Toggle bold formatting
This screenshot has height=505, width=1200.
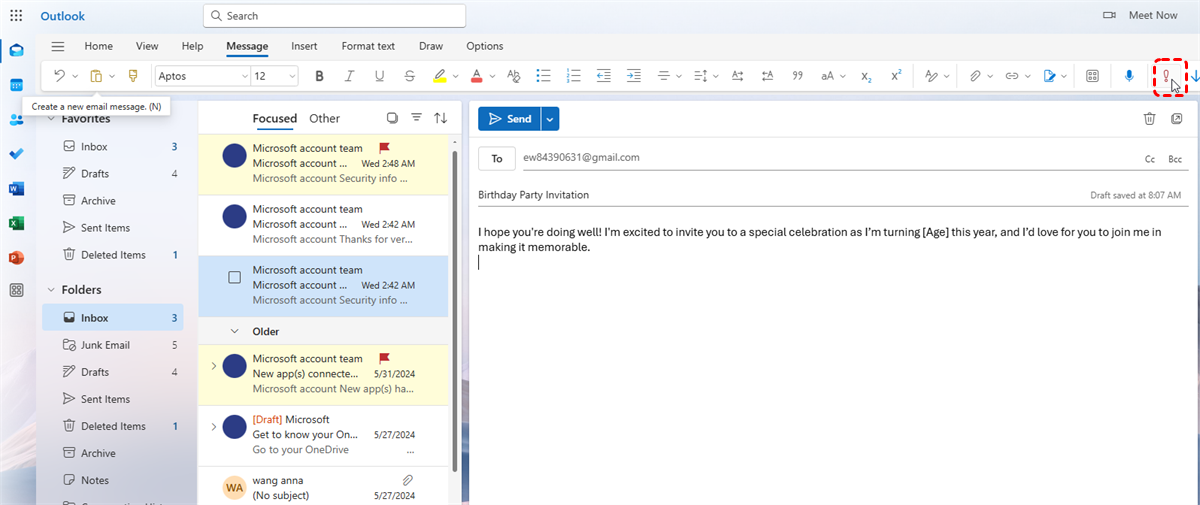pyautogui.click(x=319, y=76)
